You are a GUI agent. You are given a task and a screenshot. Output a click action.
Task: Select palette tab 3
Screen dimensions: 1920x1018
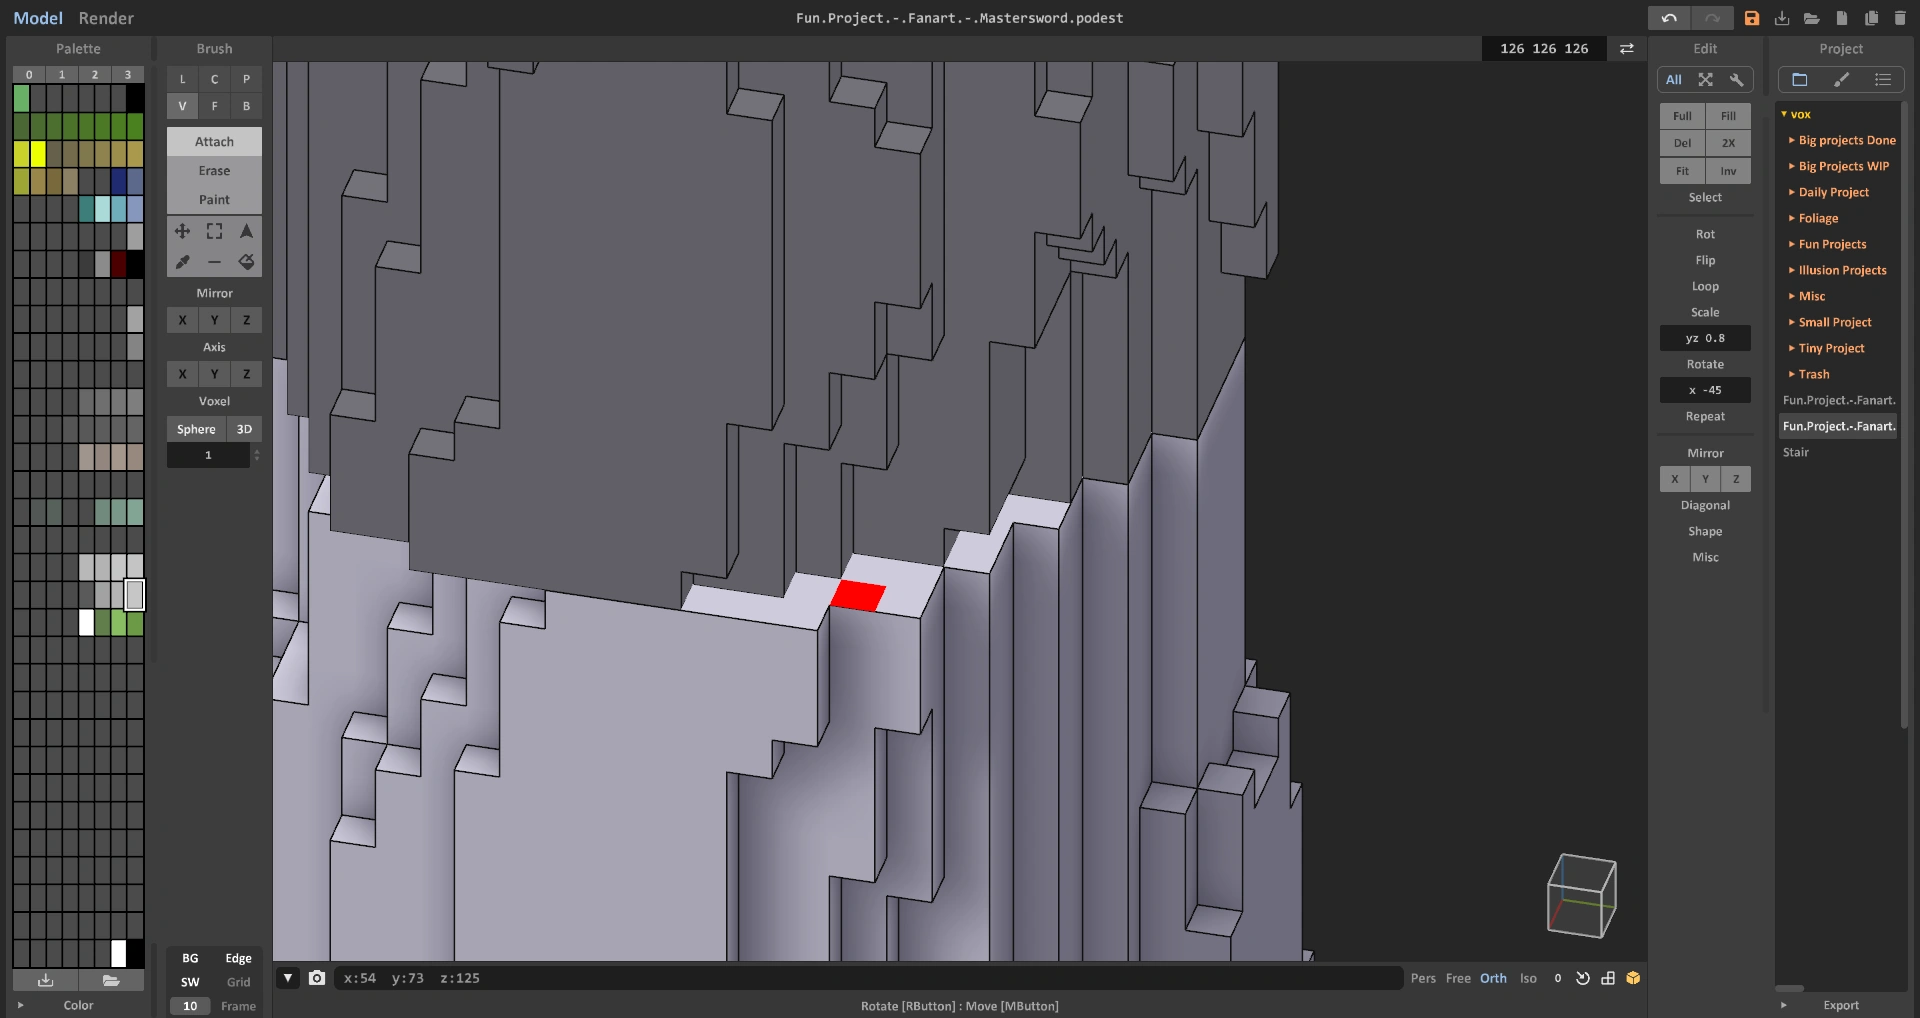[128, 75]
